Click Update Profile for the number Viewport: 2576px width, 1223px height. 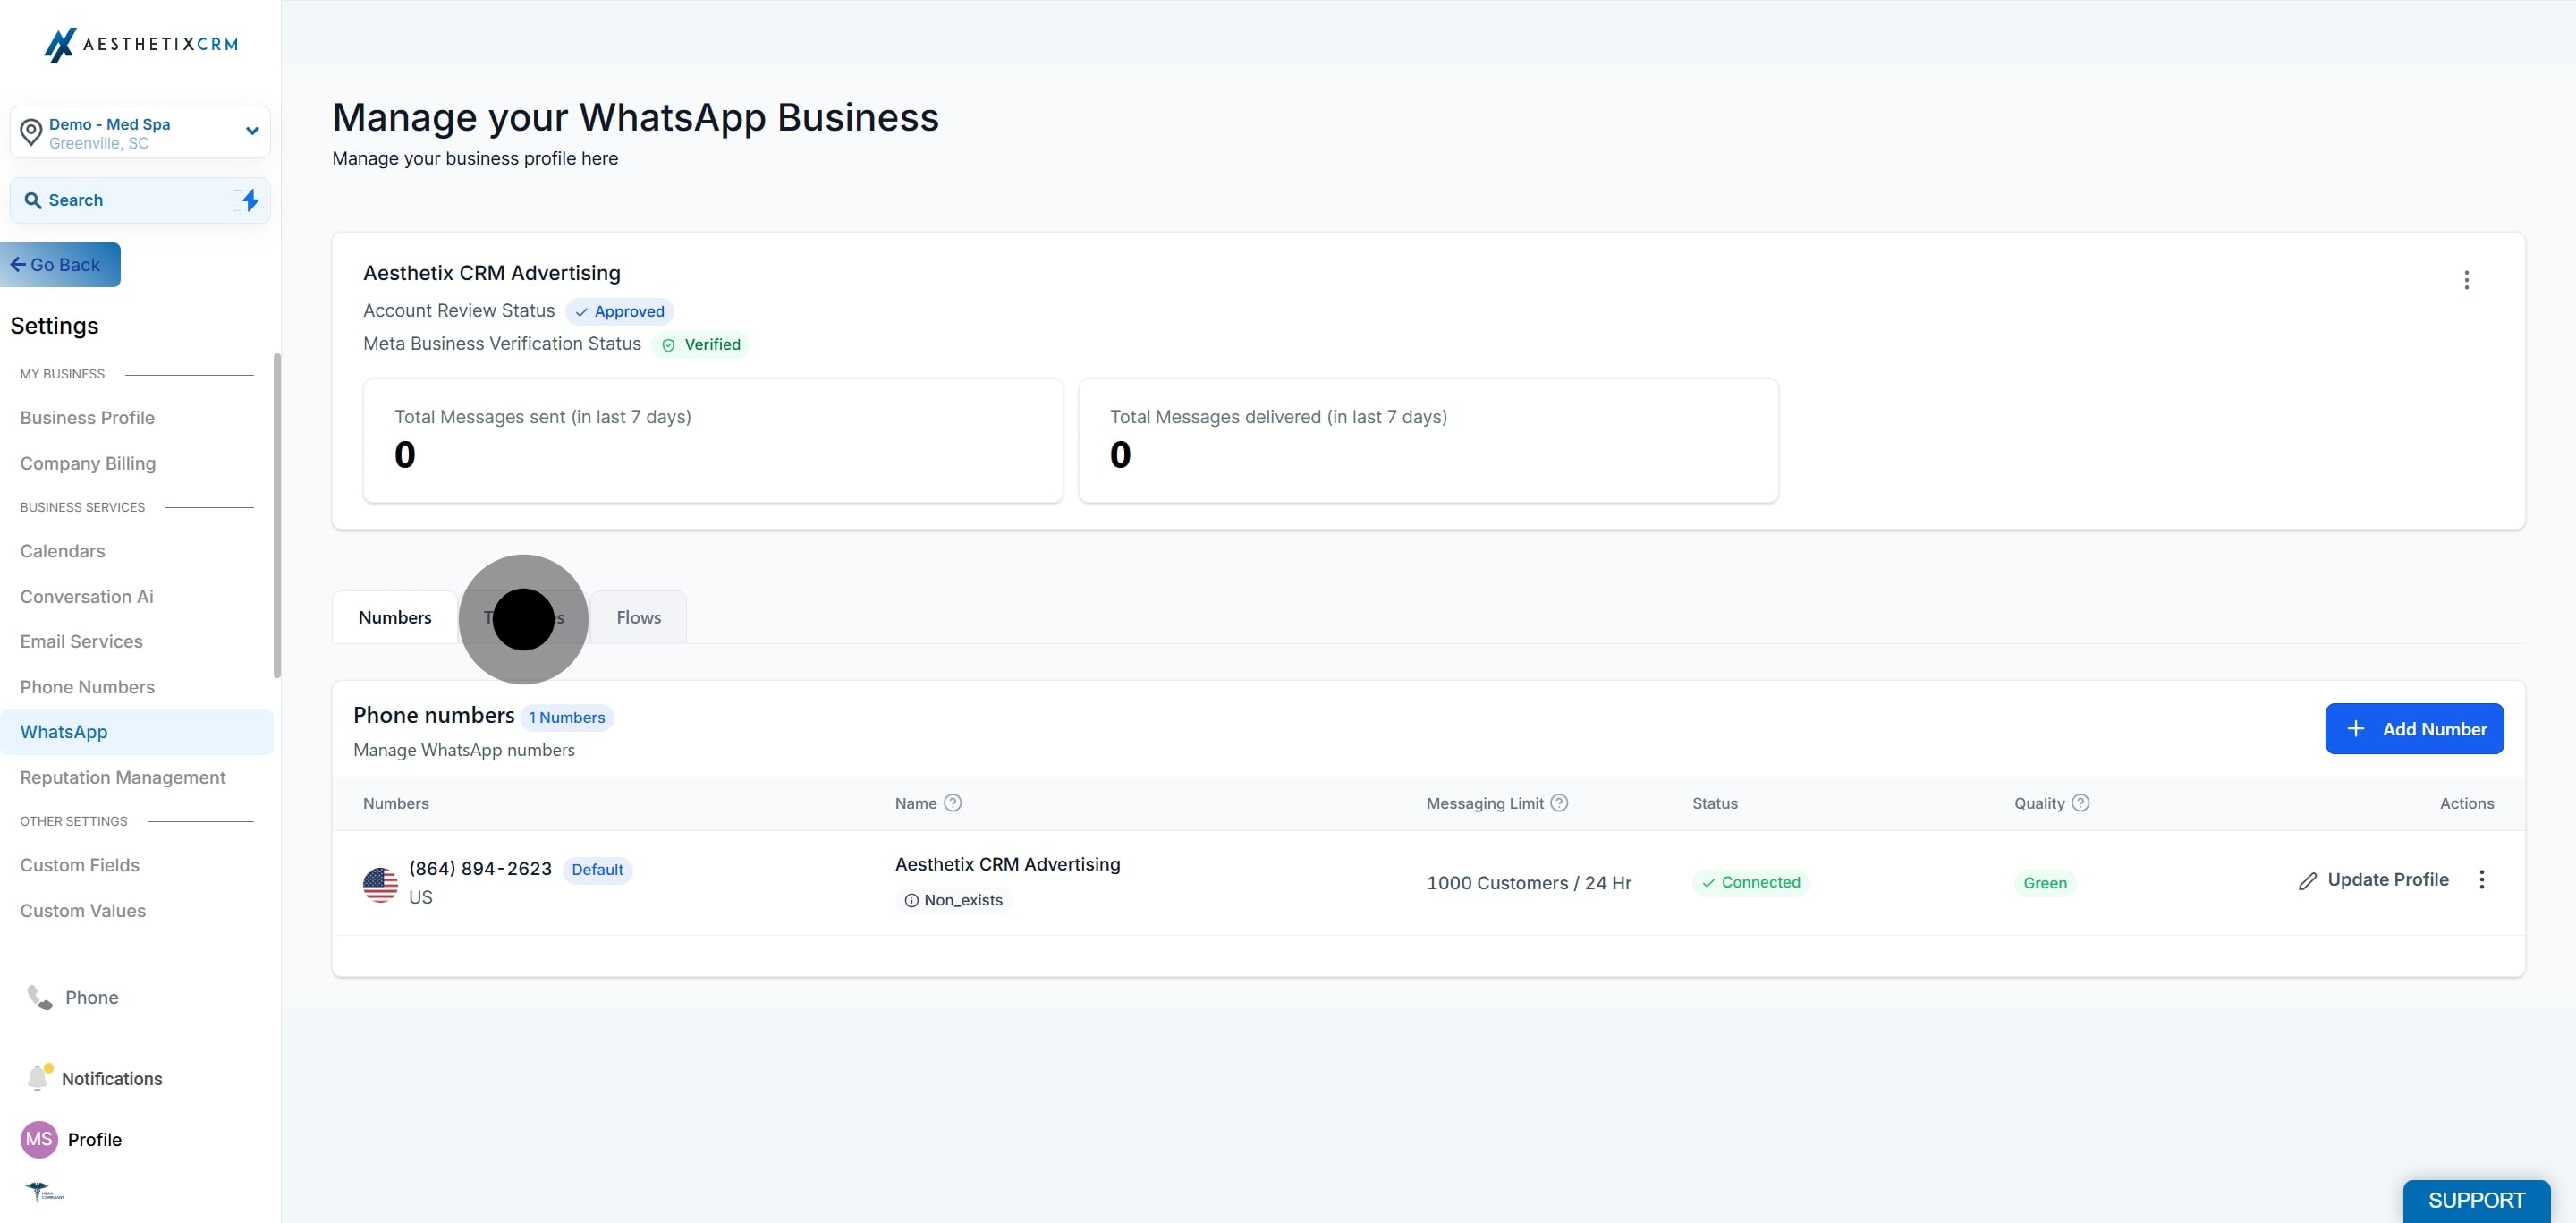(2374, 880)
